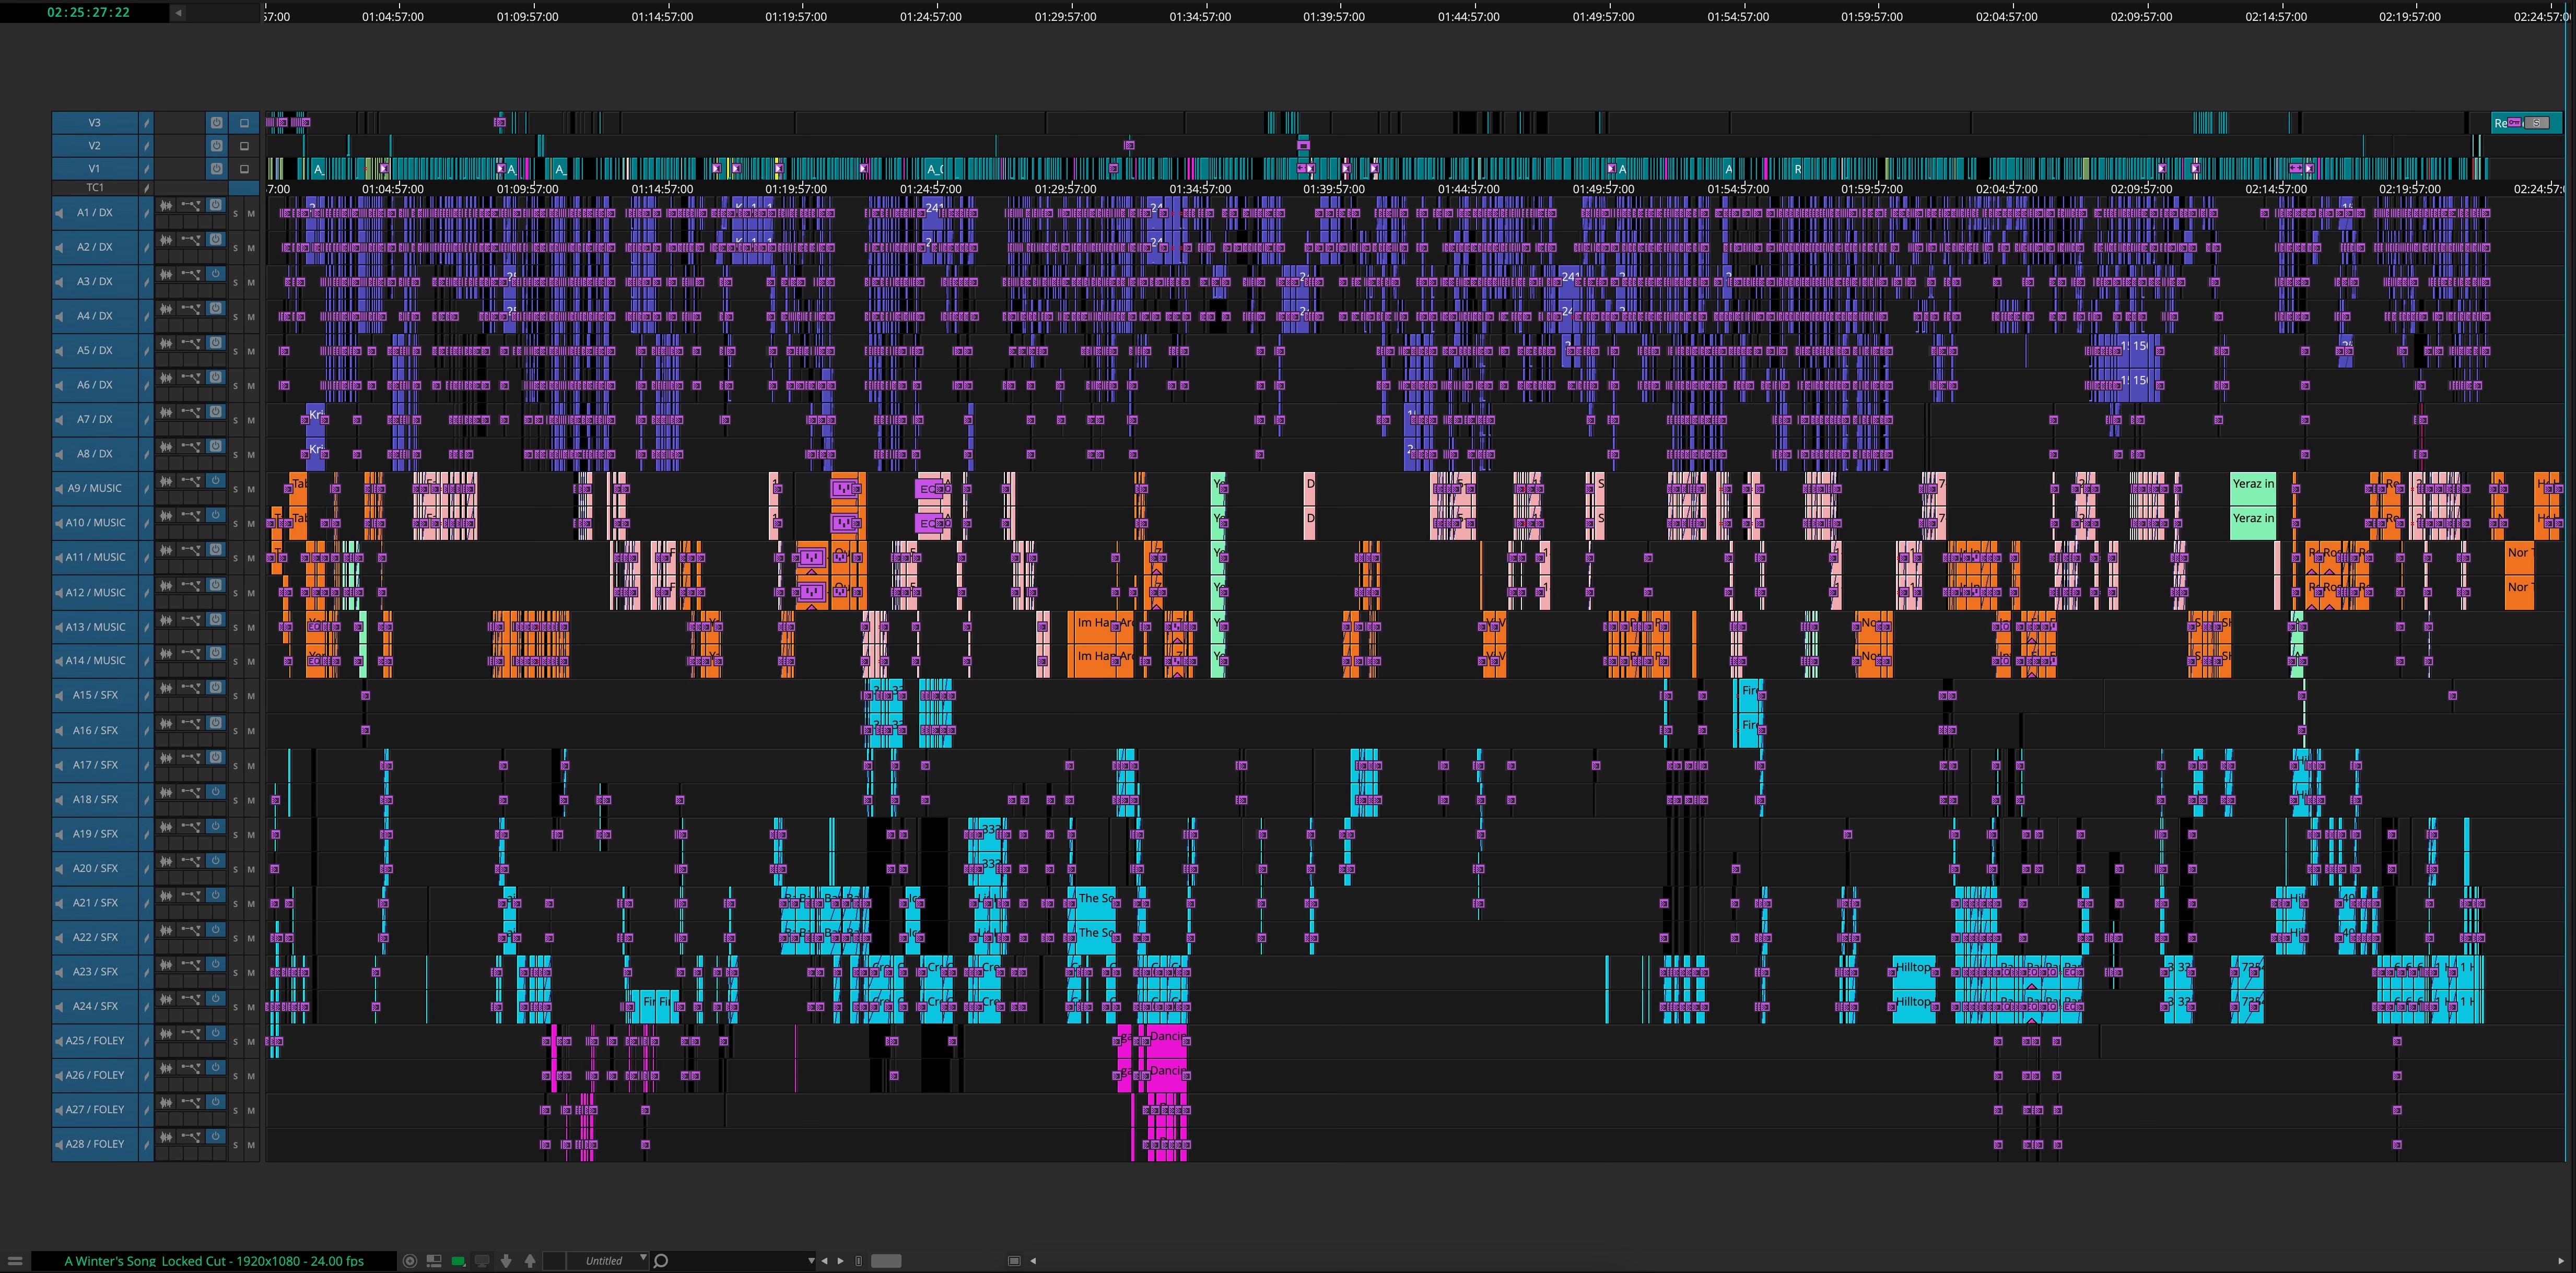Click the search magnifier in timeline bar

click(x=661, y=1261)
